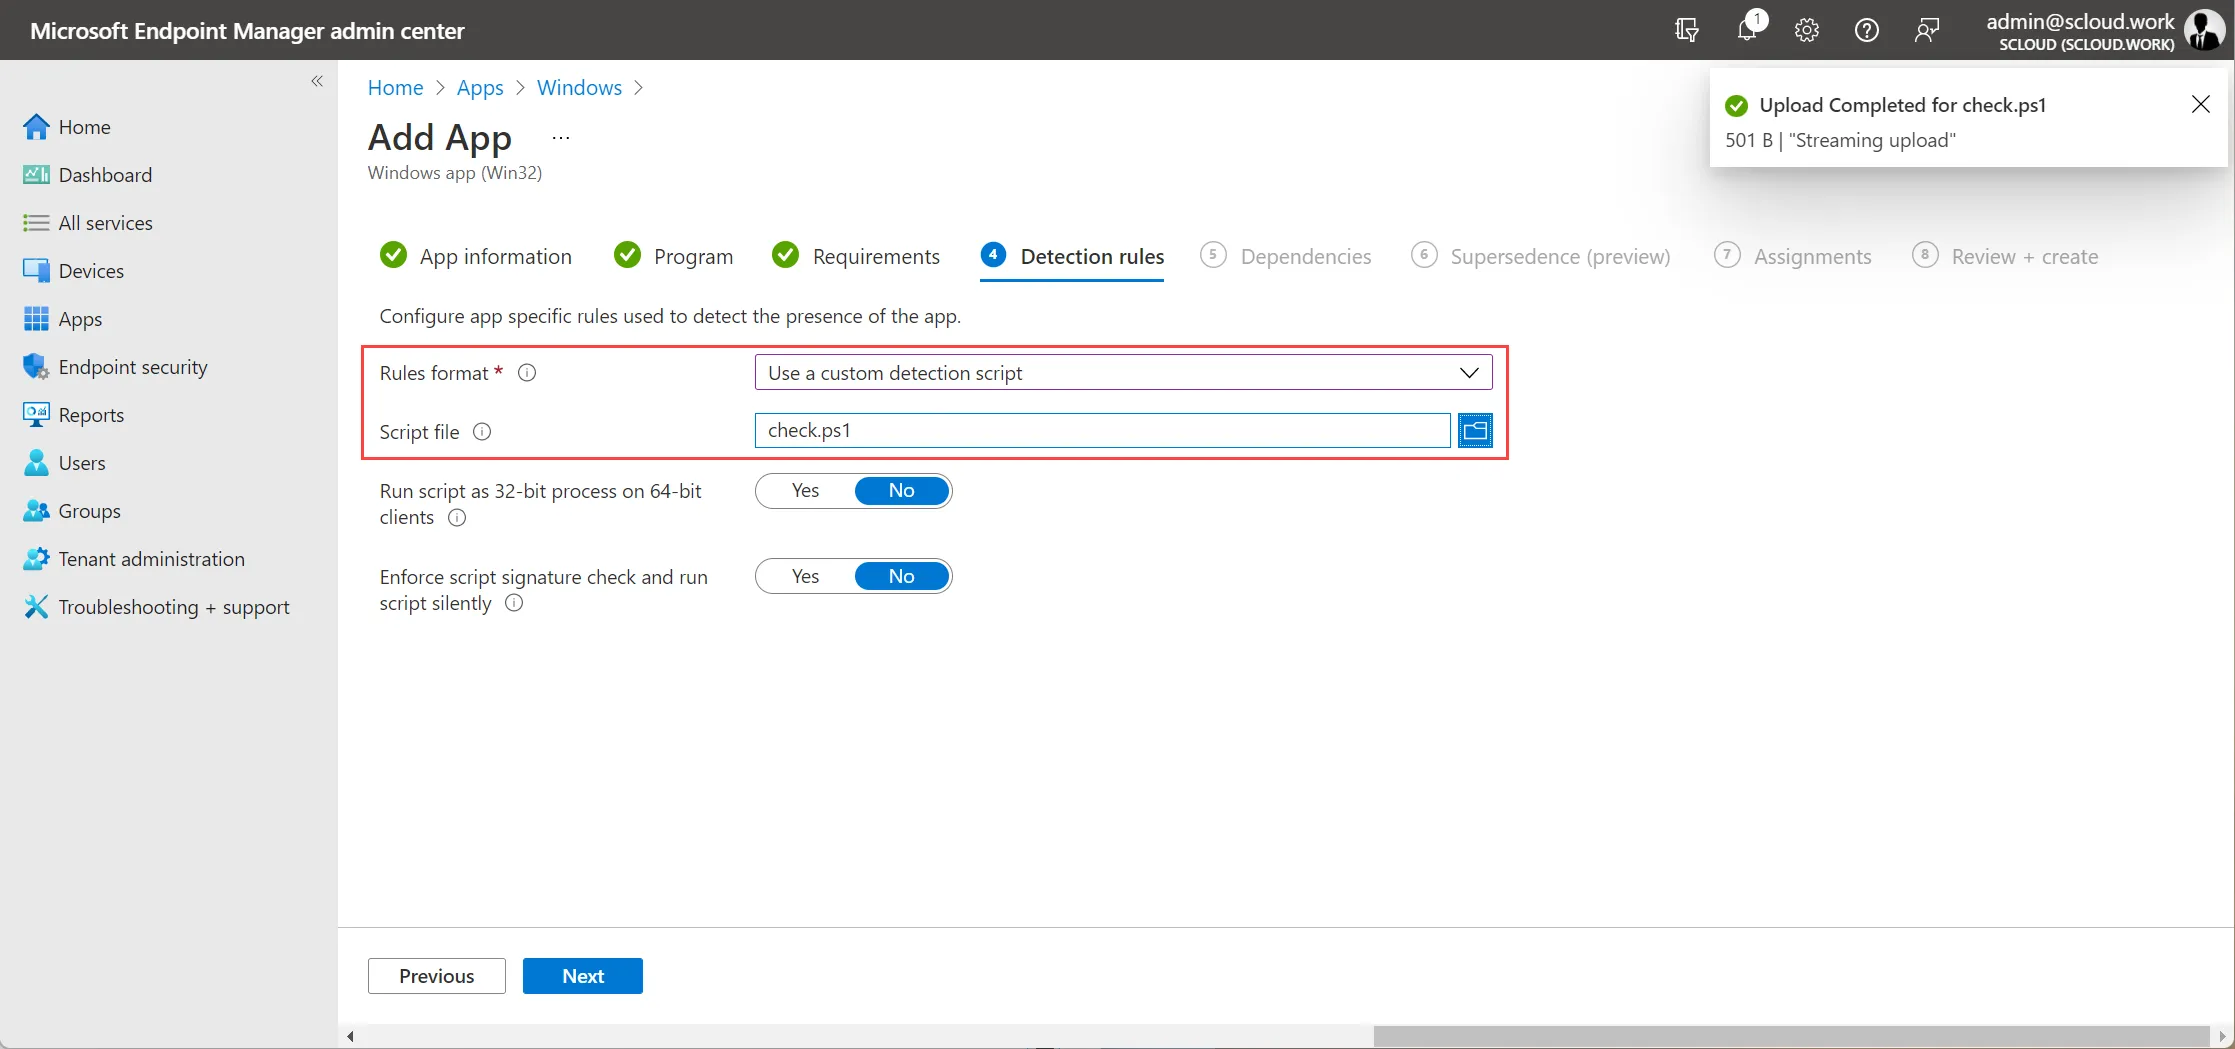Click the Home icon in the sidebar
This screenshot has width=2235, height=1049.
(36, 127)
